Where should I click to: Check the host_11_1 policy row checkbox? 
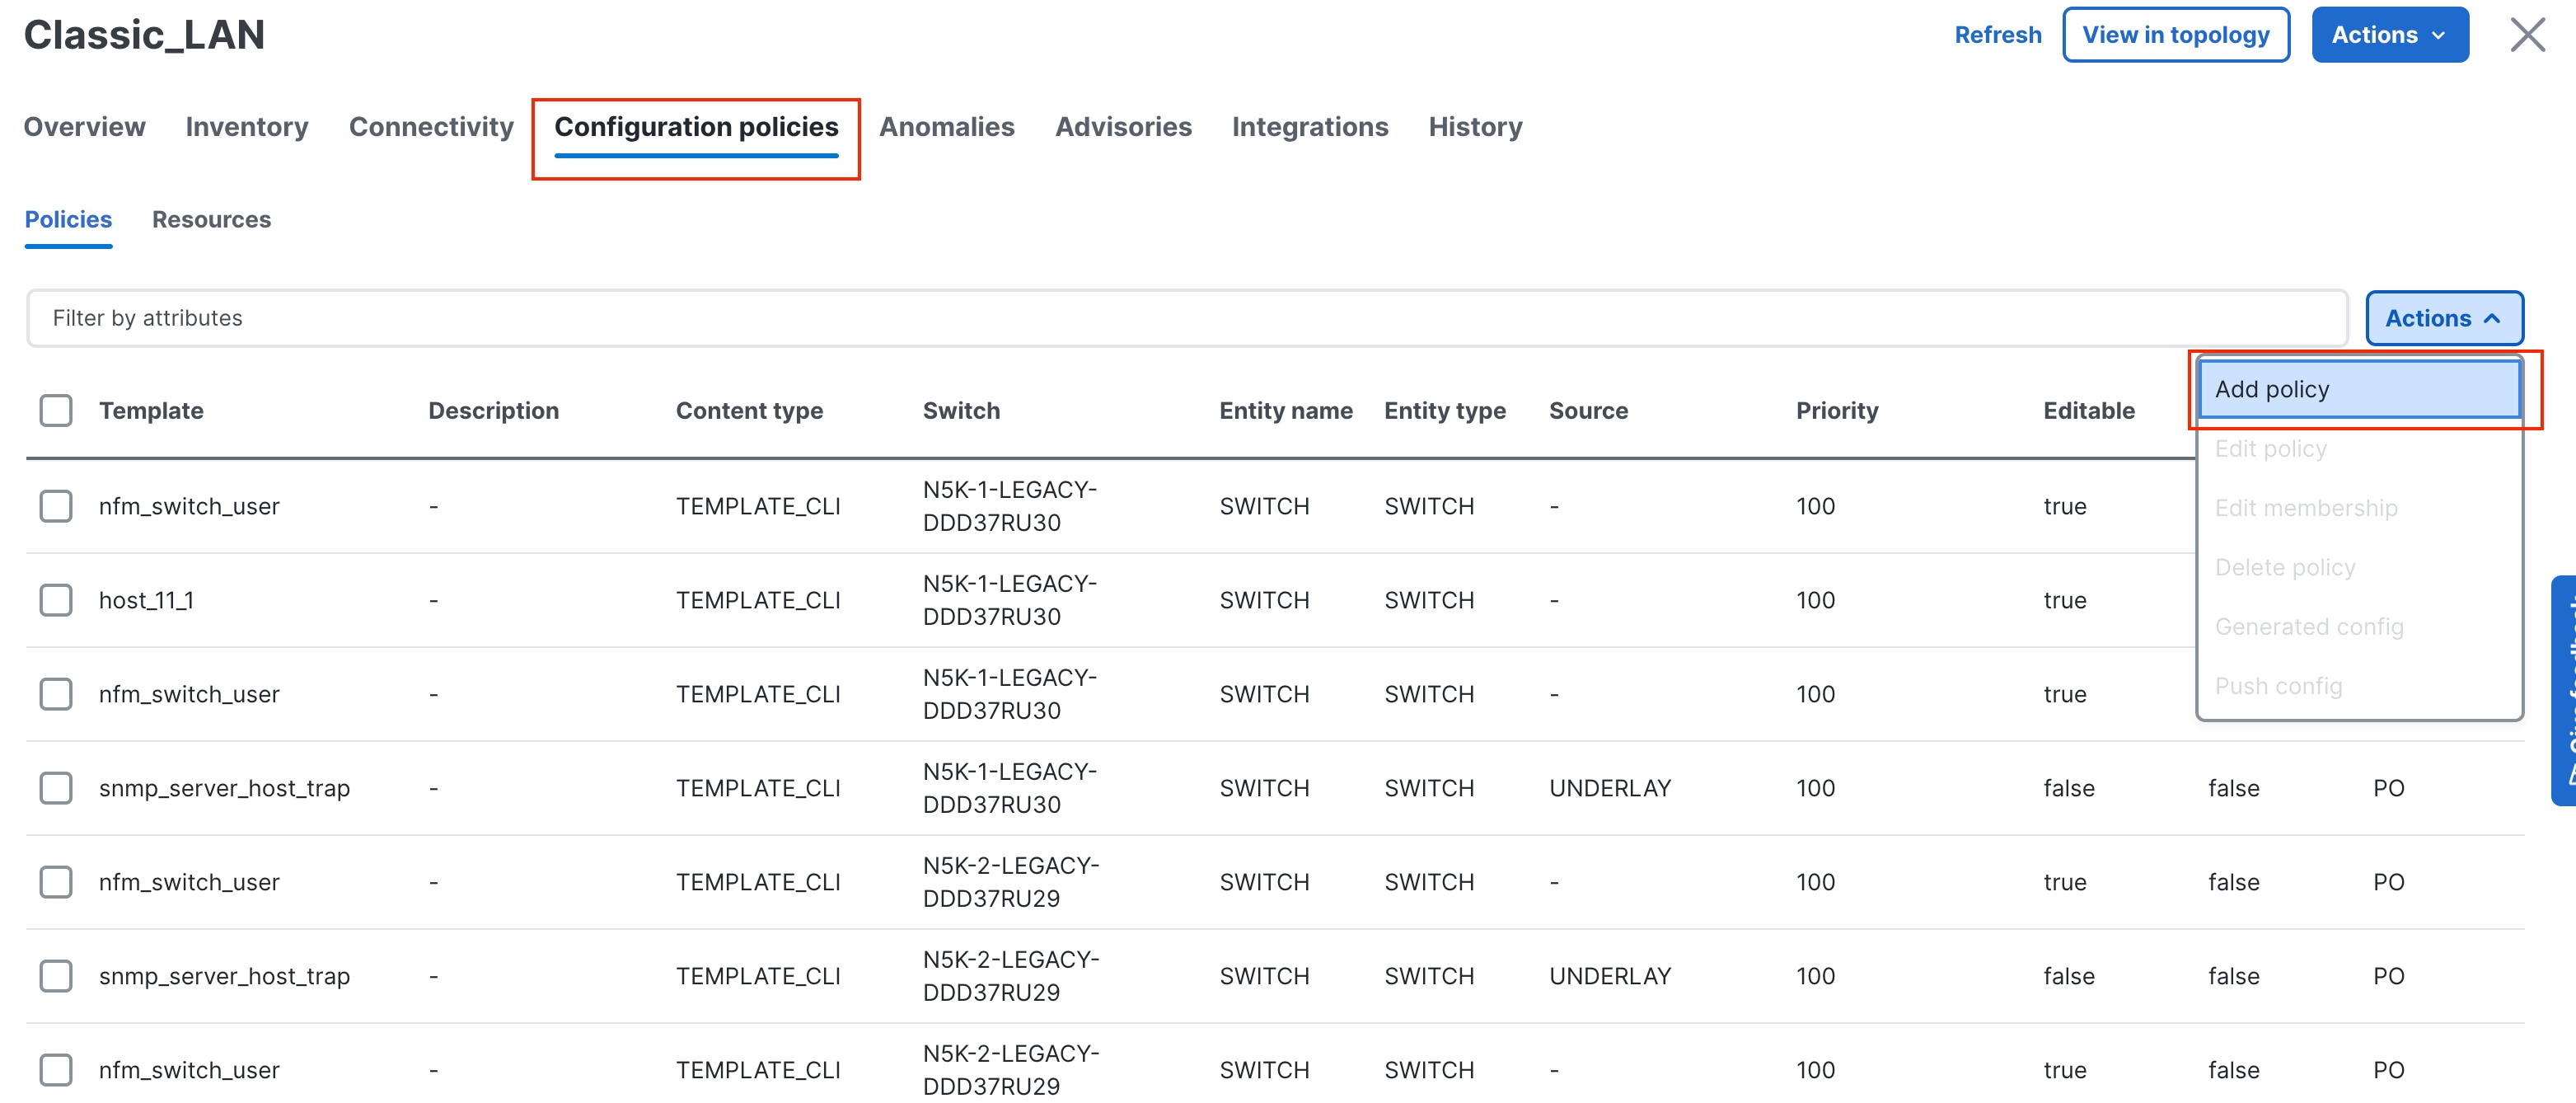pyautogui.click(x=56, y=600)
